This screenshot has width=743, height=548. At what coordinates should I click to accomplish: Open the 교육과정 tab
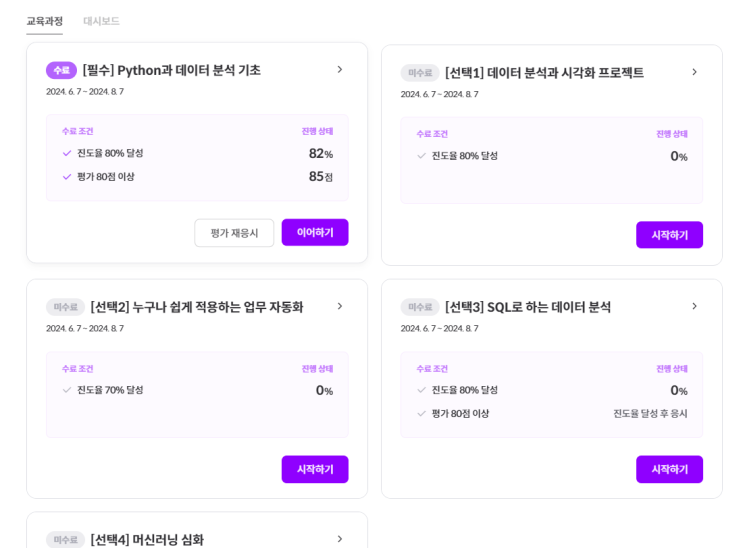[x=44, y=21]
